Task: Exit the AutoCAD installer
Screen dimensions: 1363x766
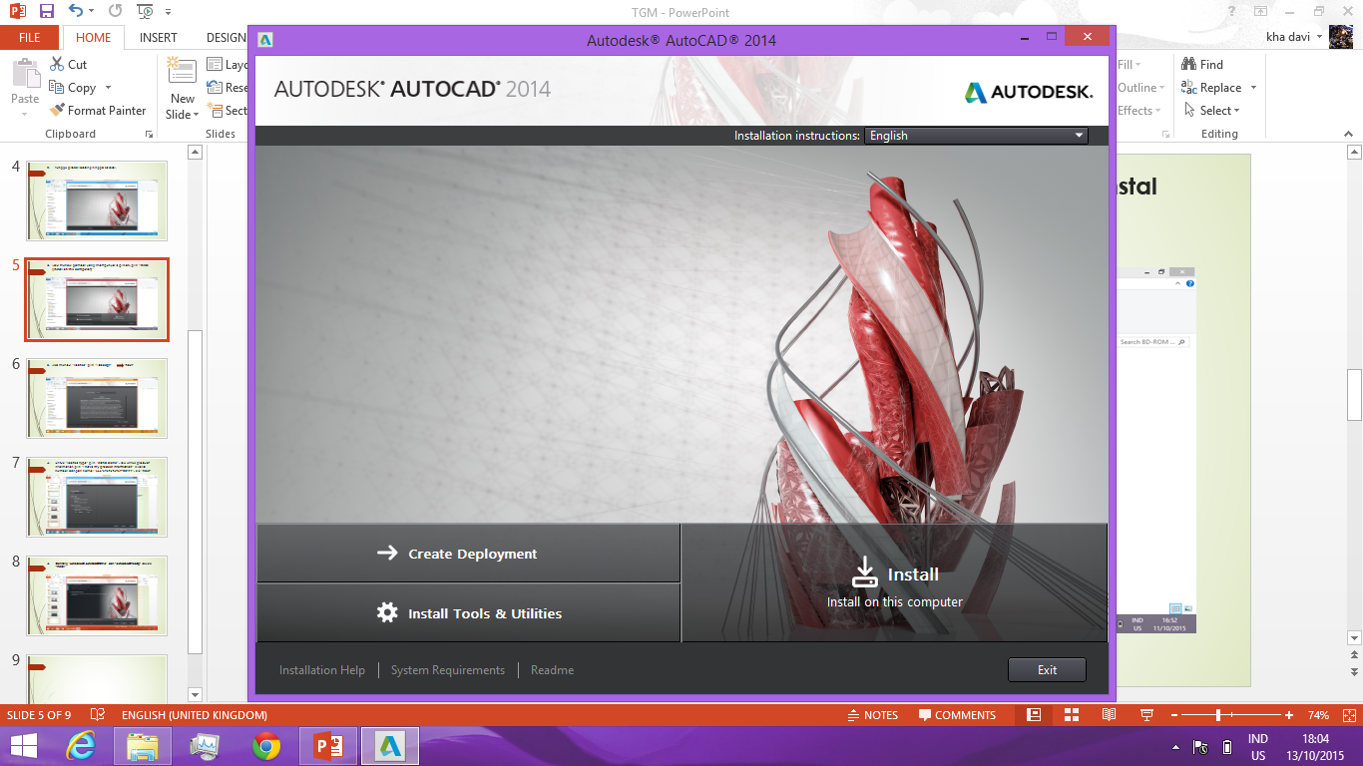Action: tap(1046, 669)
